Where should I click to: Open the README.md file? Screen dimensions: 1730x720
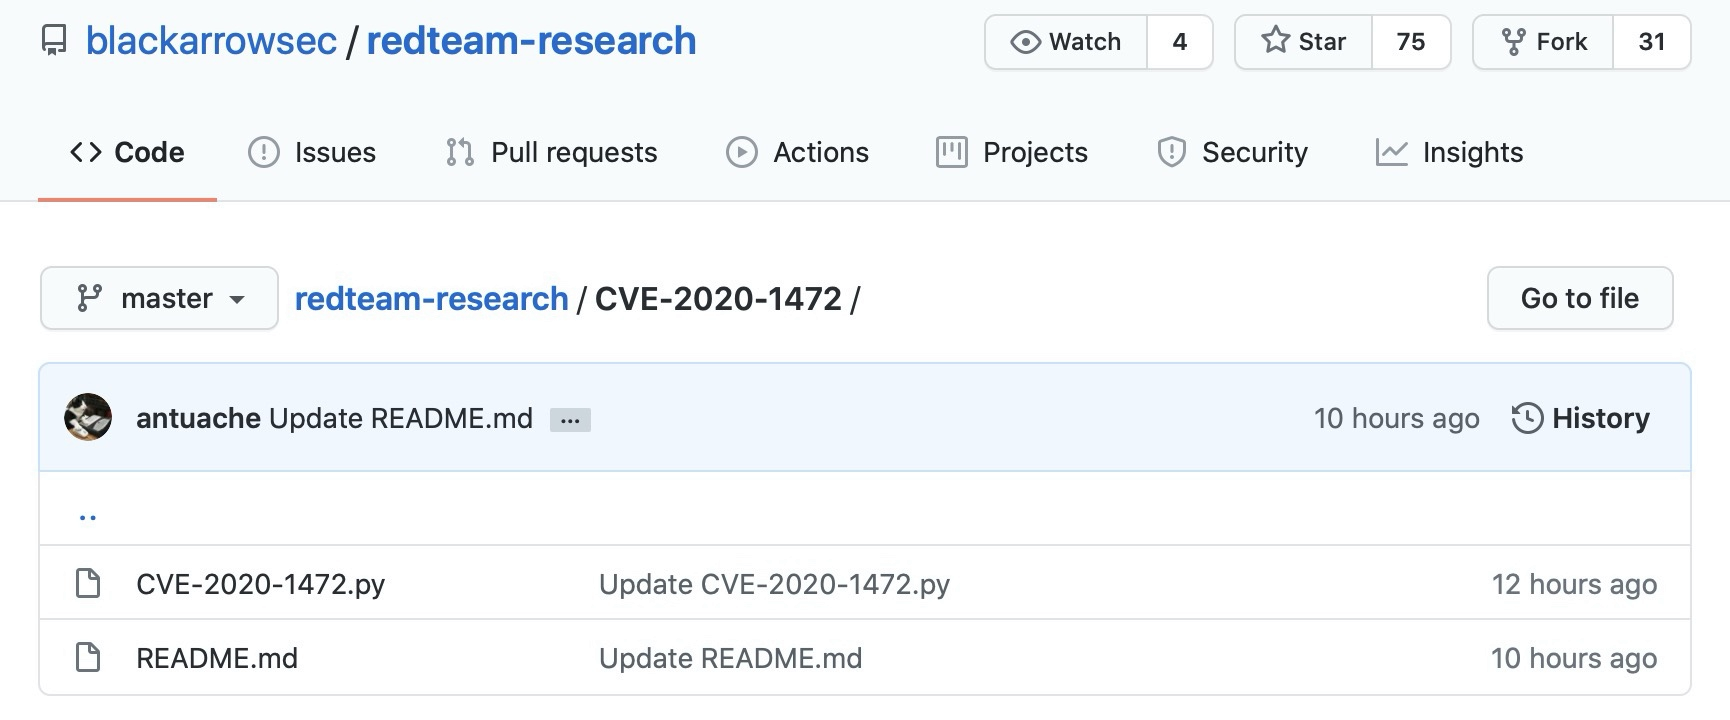click(x=217, y=658)
